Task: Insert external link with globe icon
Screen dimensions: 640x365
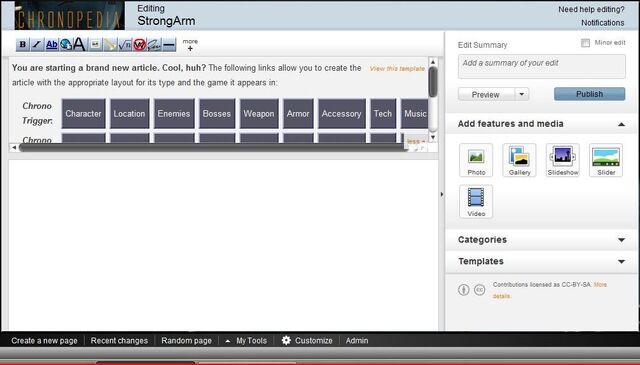Action: coord(66,45)
